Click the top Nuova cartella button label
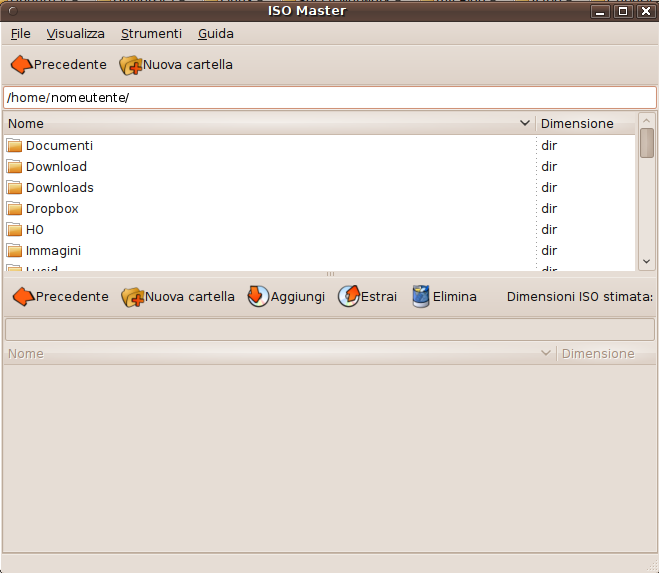Viewport: 659px width, 573px height. [188, 65]
